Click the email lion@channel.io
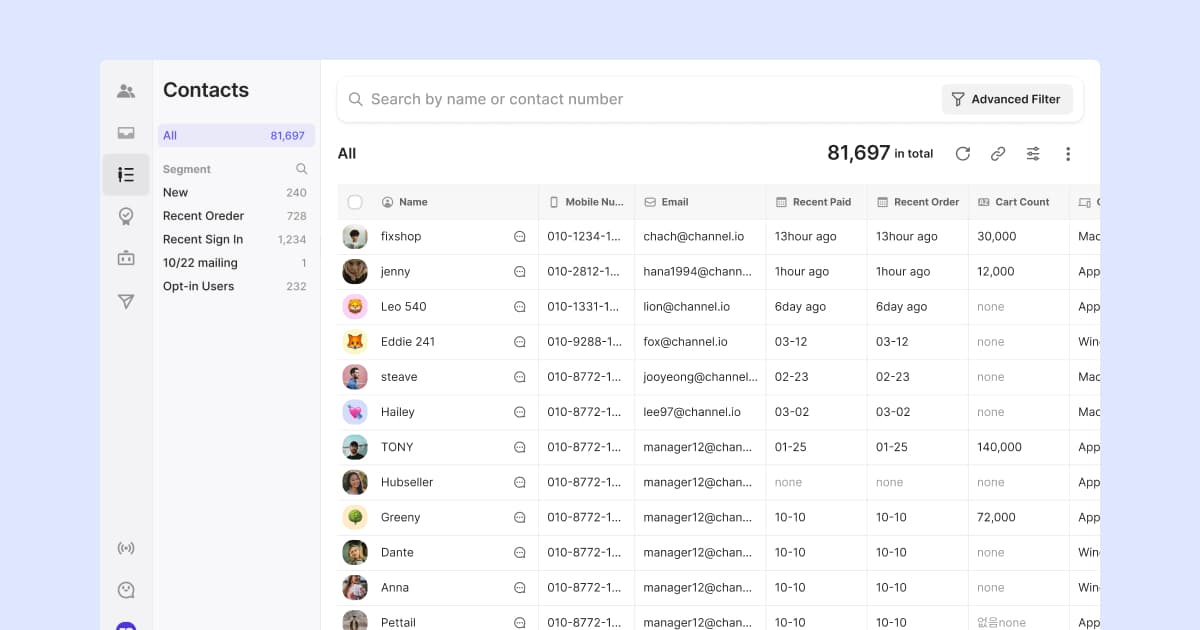Viewport: 1200px width, 630px height. click(687, 306)
